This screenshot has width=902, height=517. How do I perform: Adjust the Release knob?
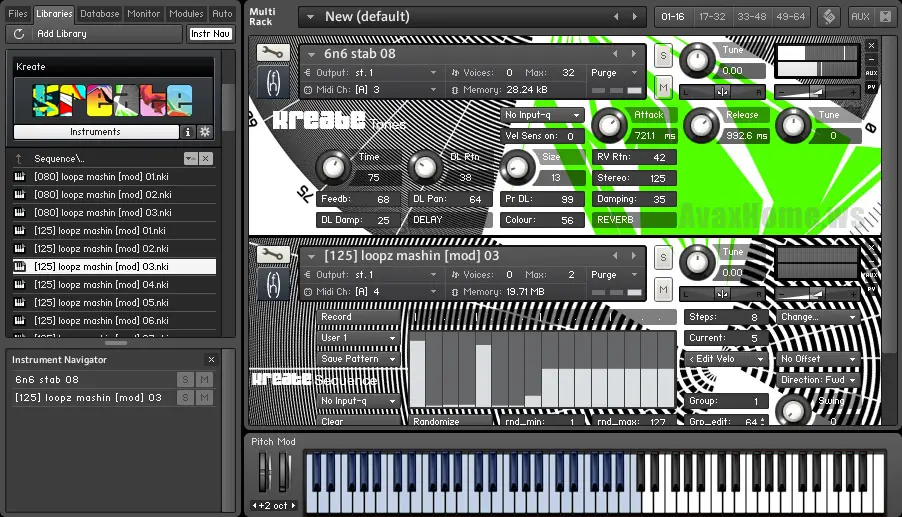[x=701, y=125]
